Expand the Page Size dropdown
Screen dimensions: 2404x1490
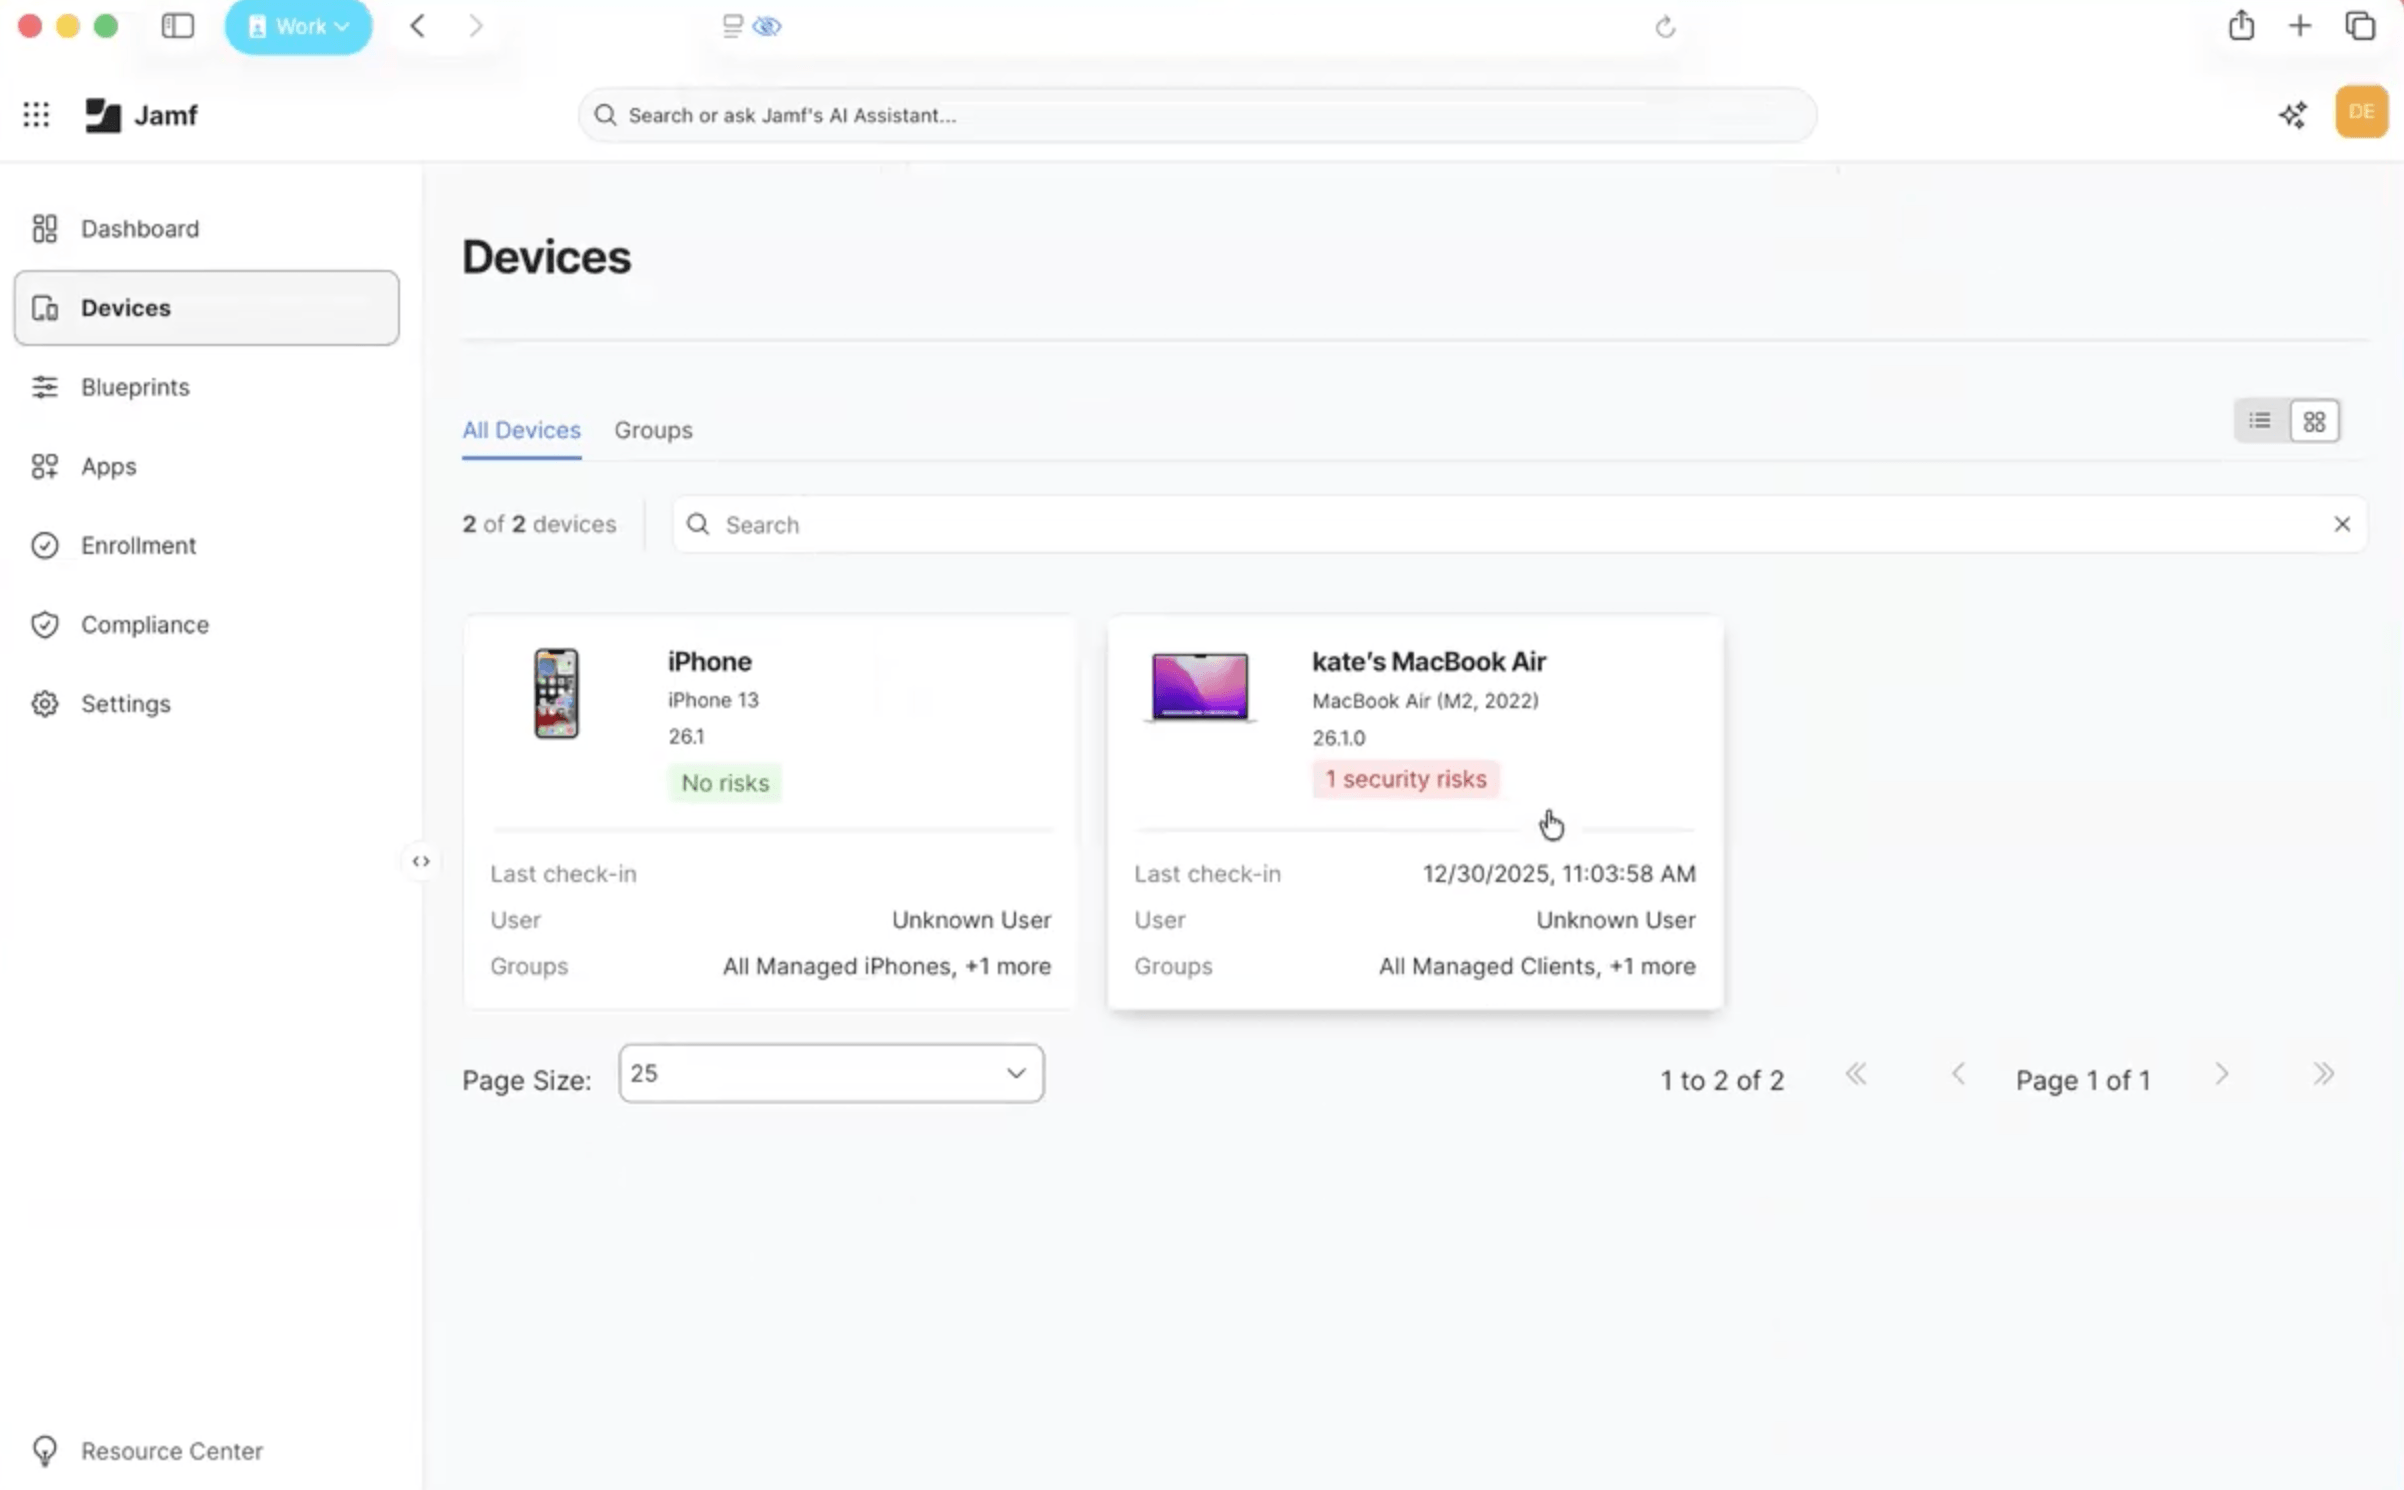831,1073
